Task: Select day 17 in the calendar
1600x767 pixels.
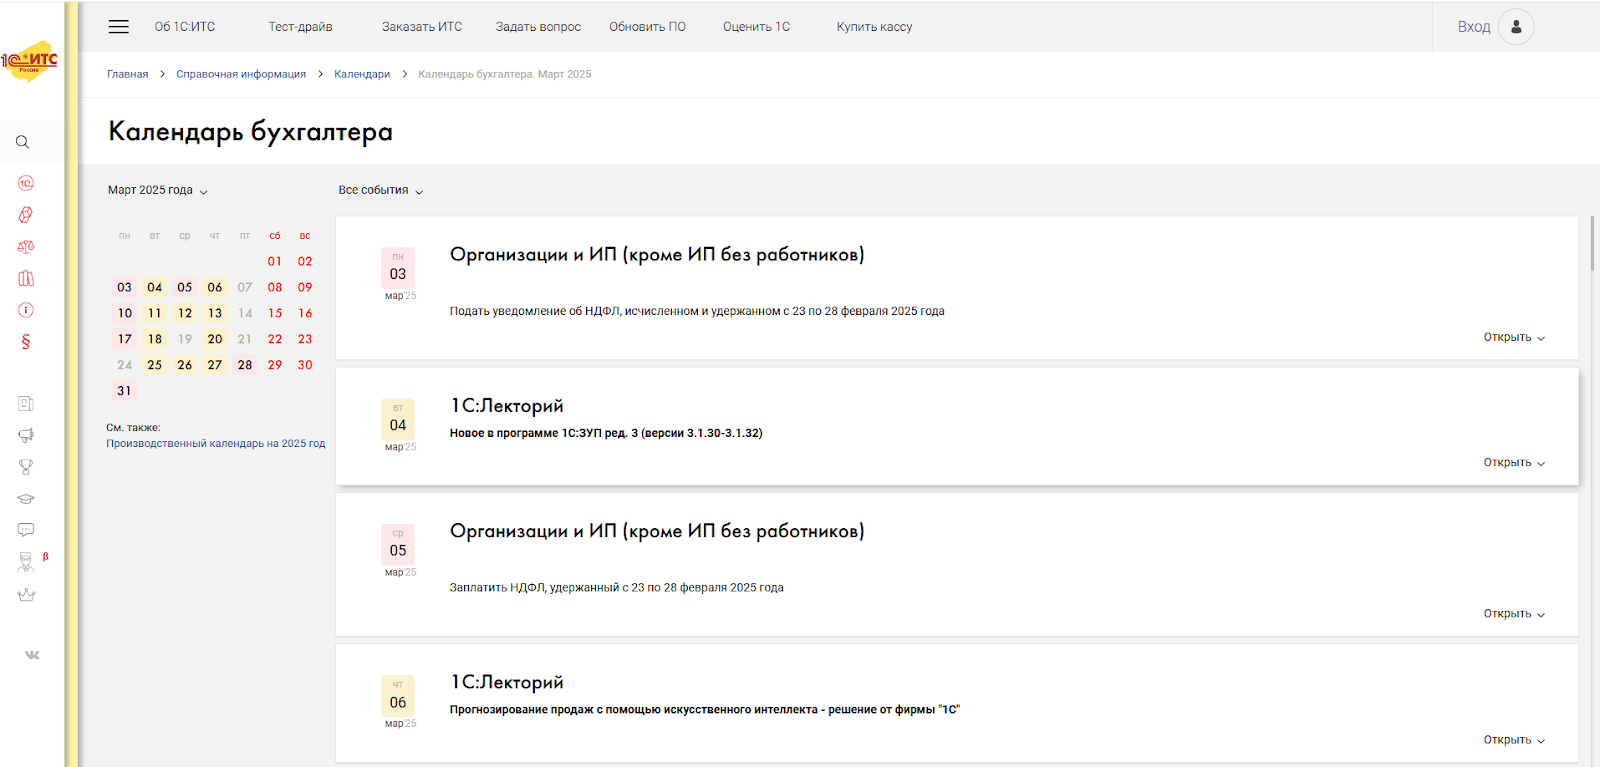Action: click(x=124, y=339)
